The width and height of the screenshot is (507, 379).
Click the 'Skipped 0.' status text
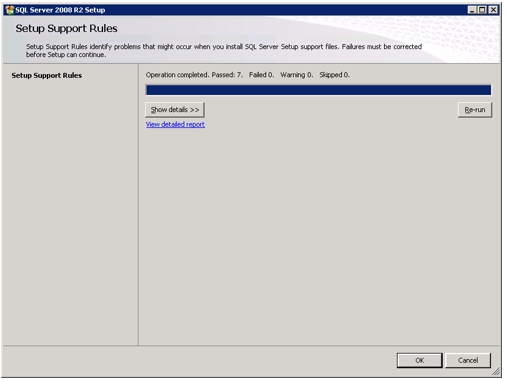(x=334, y=75)
